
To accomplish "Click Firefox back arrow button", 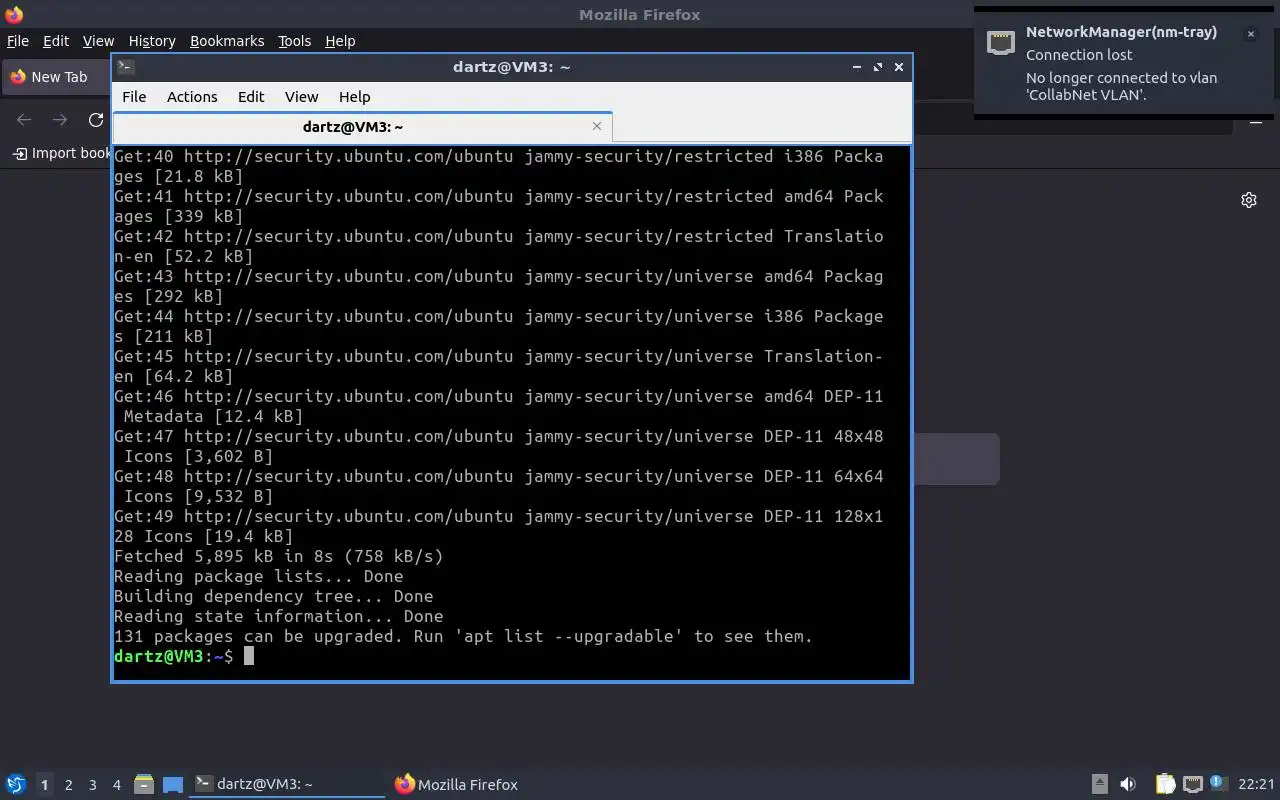I will (24, 120).
